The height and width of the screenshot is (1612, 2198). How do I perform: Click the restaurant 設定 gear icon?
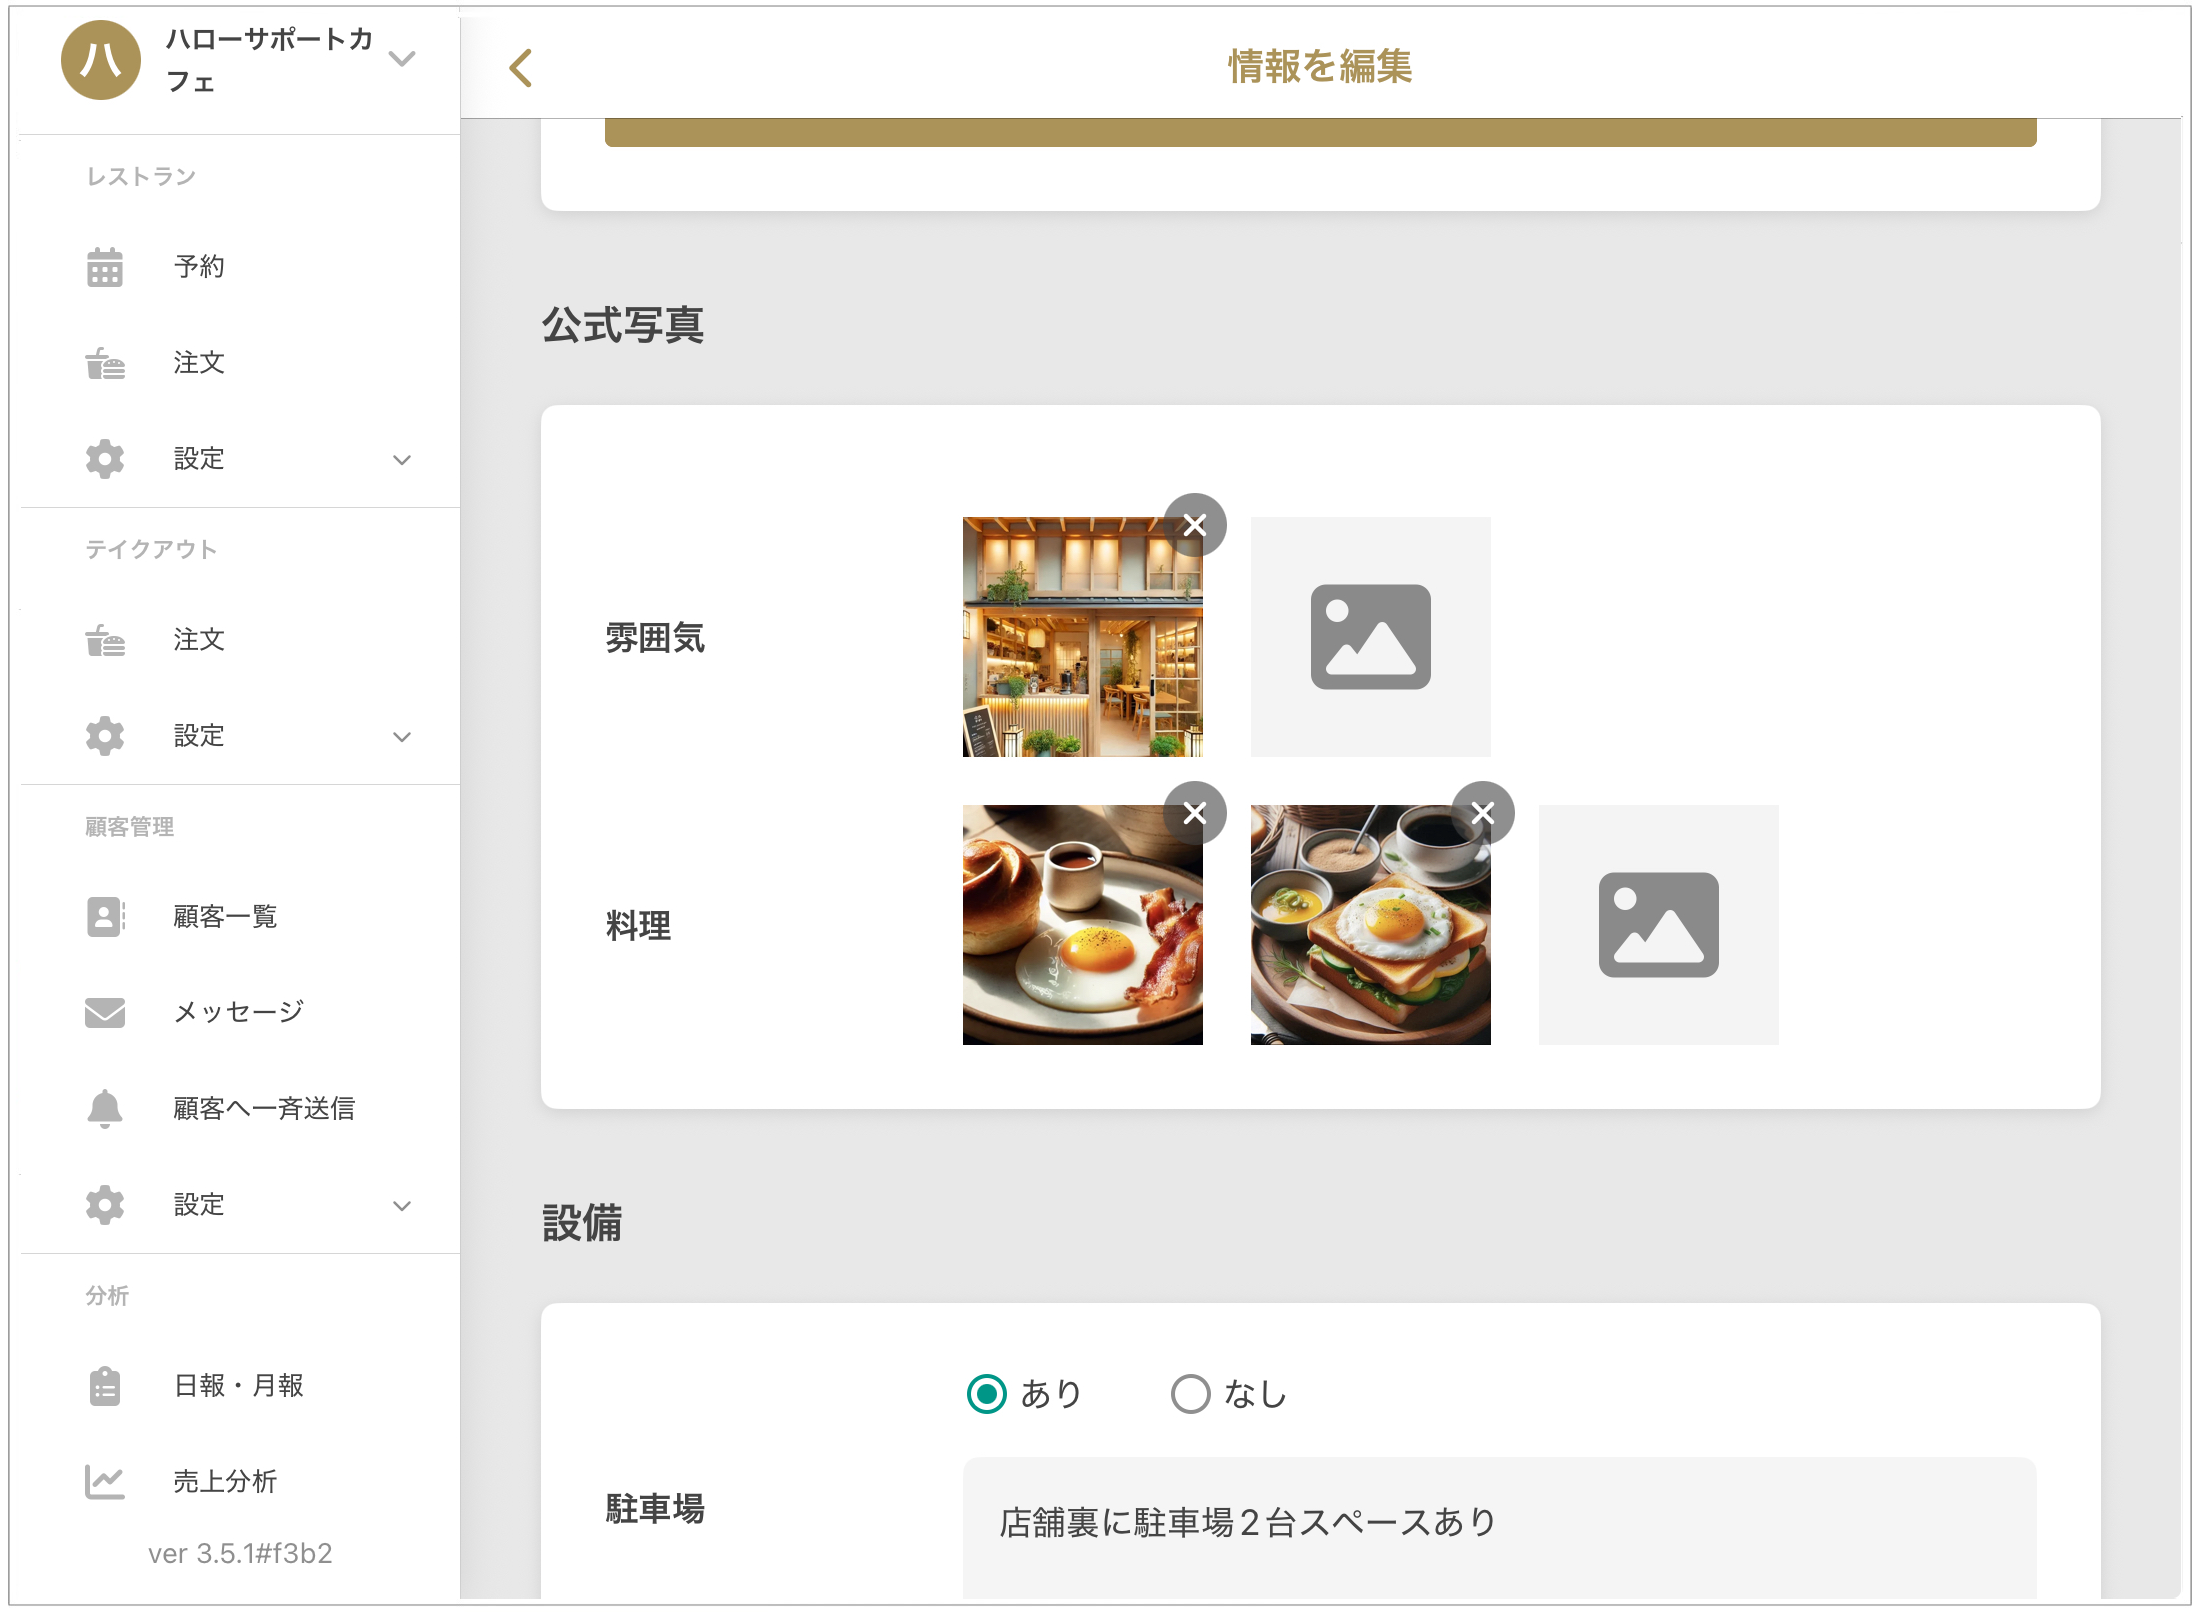(x=105, y=459)
